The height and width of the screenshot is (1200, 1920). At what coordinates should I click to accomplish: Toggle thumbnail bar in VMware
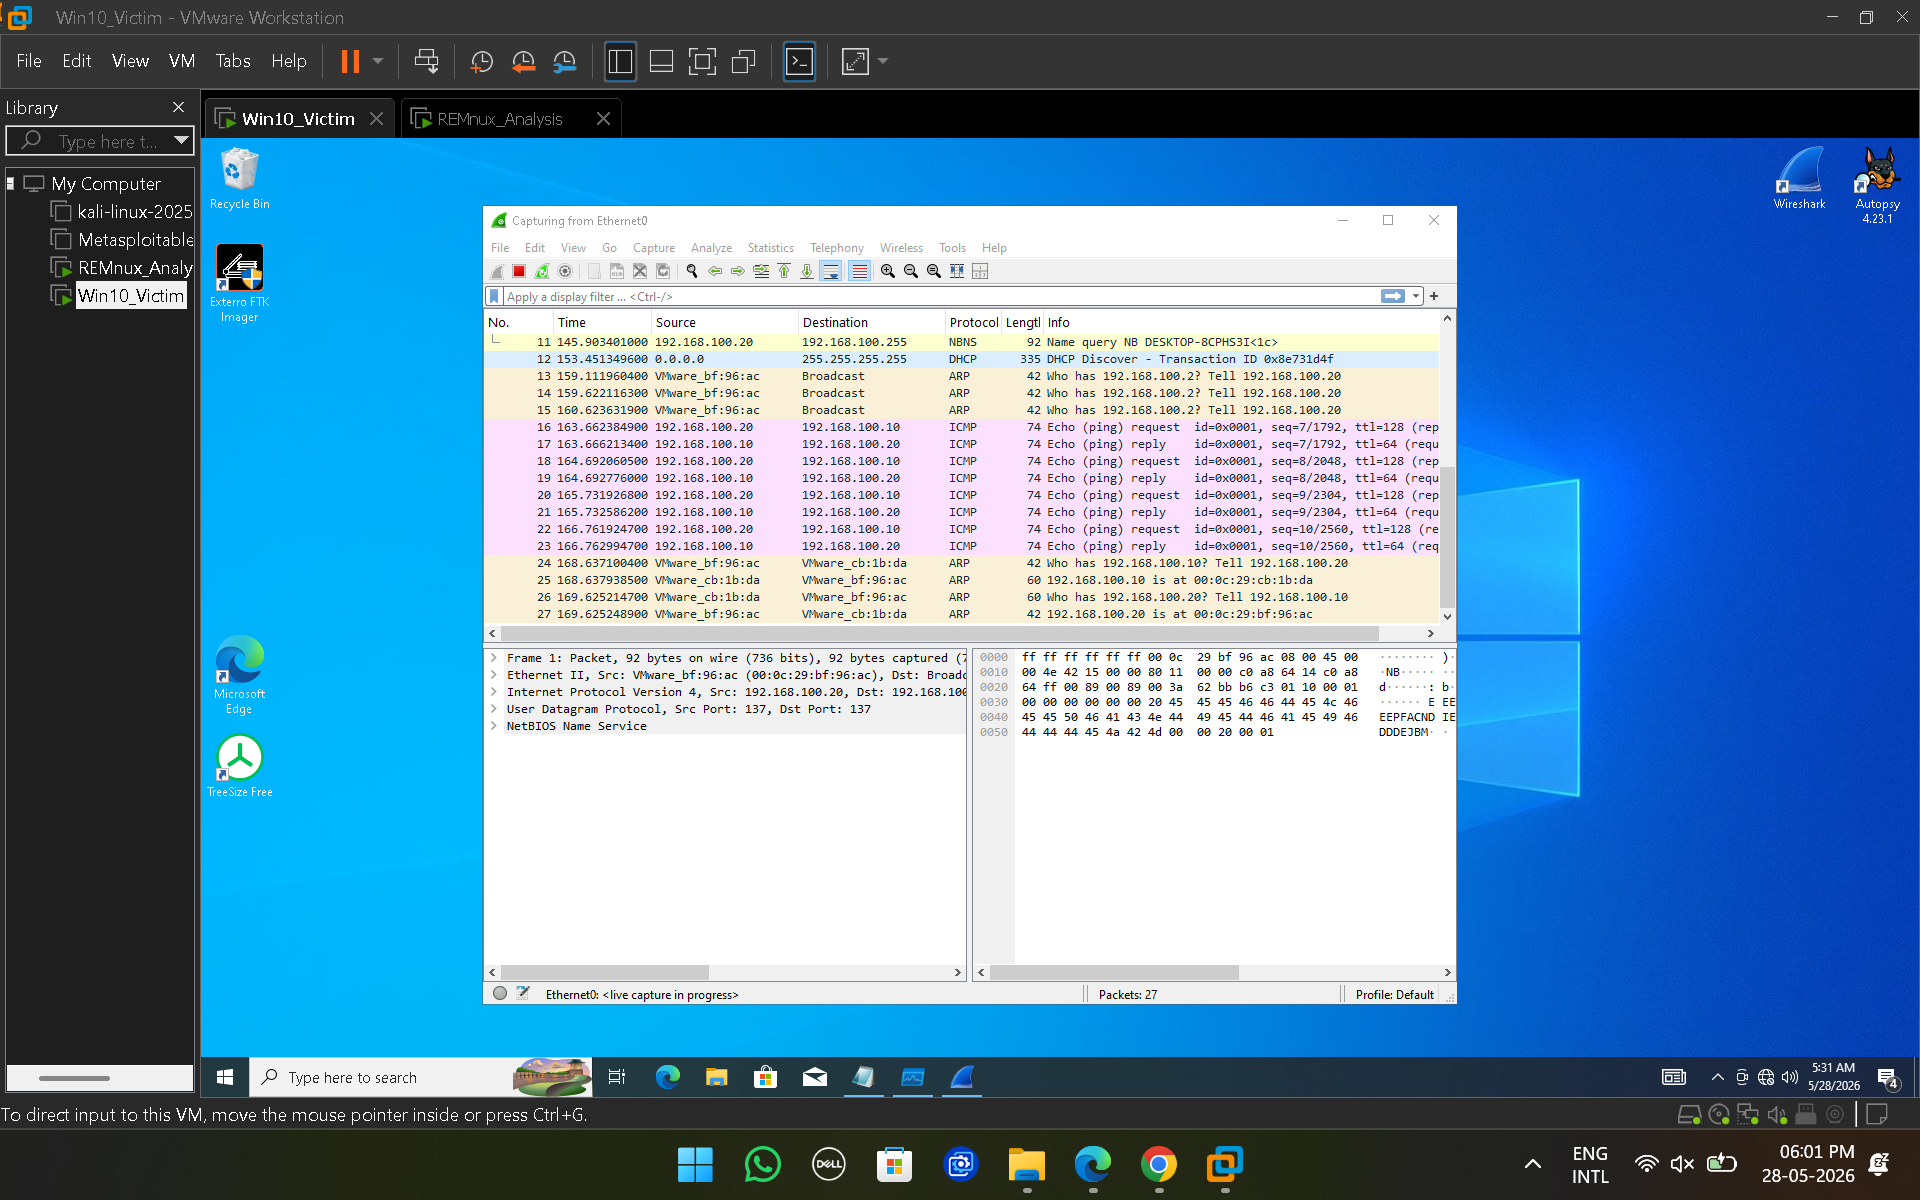(661, 61)
